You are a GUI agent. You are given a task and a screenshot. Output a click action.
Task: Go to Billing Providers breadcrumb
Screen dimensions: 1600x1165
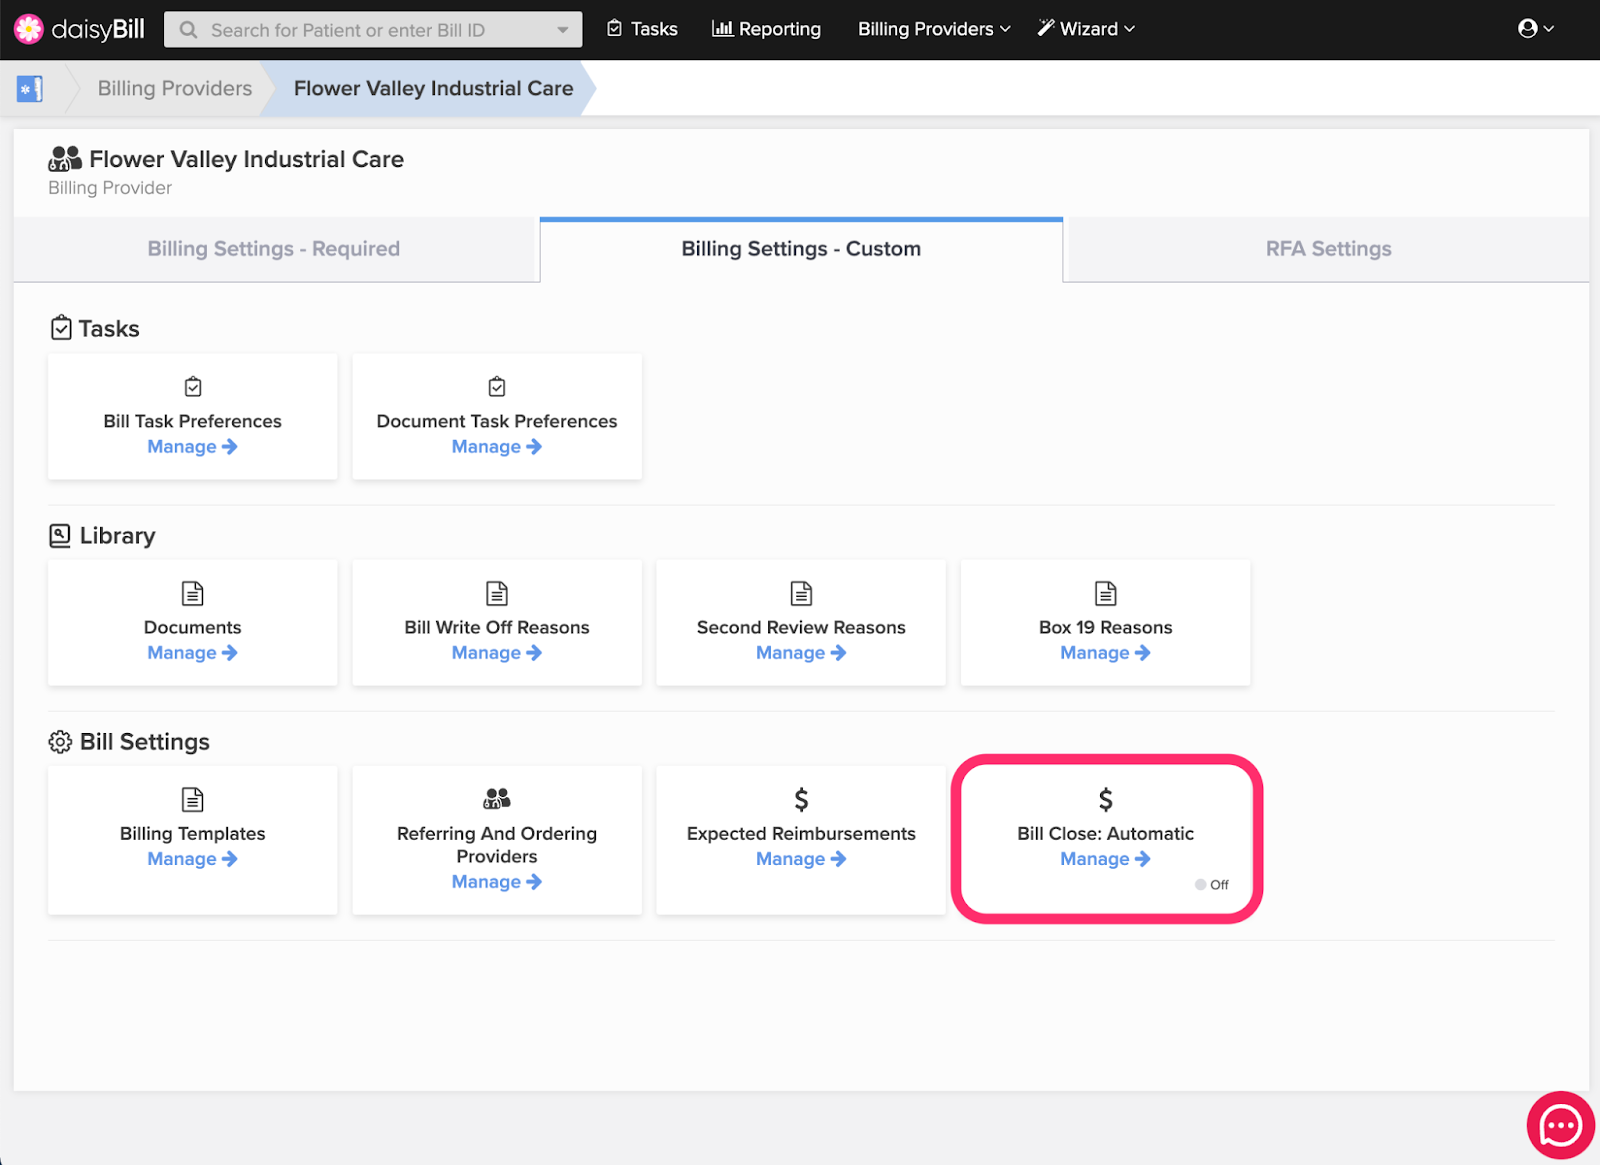click(x=175, y=88)
